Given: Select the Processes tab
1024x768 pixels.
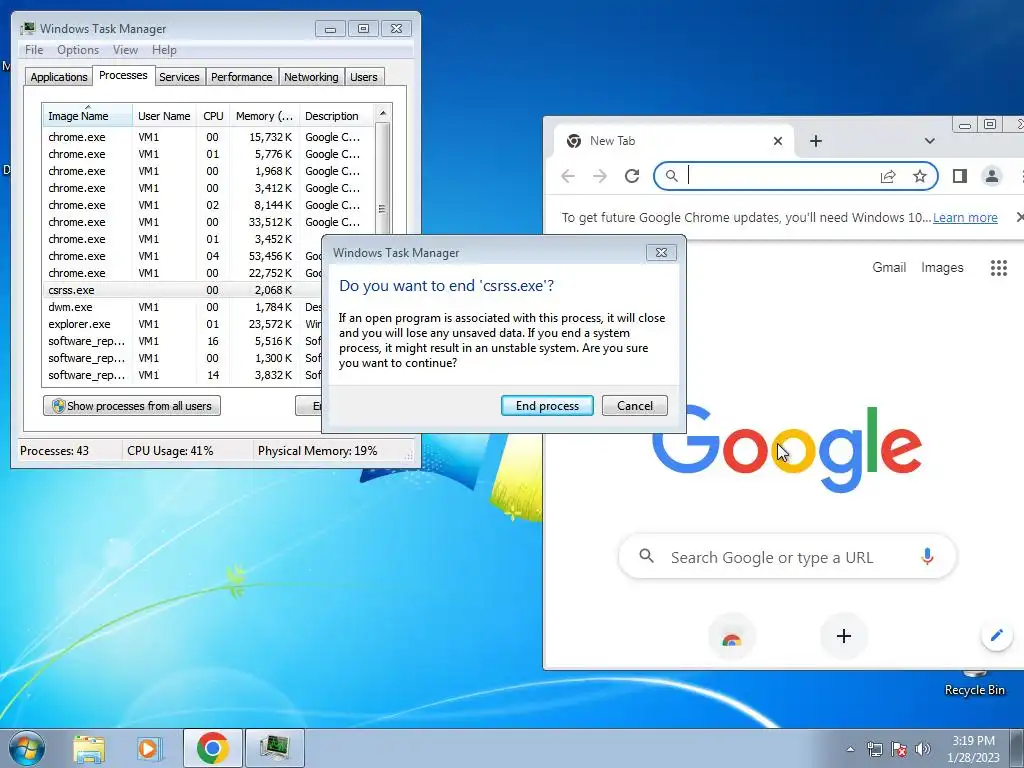Looking at the screenshot, I should (123, 75).
